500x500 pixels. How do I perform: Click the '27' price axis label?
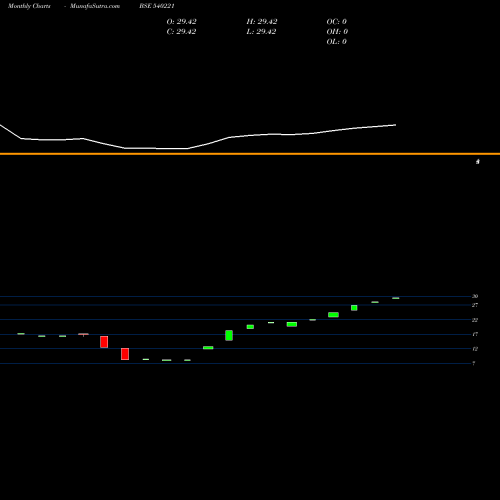pos(475,305)
